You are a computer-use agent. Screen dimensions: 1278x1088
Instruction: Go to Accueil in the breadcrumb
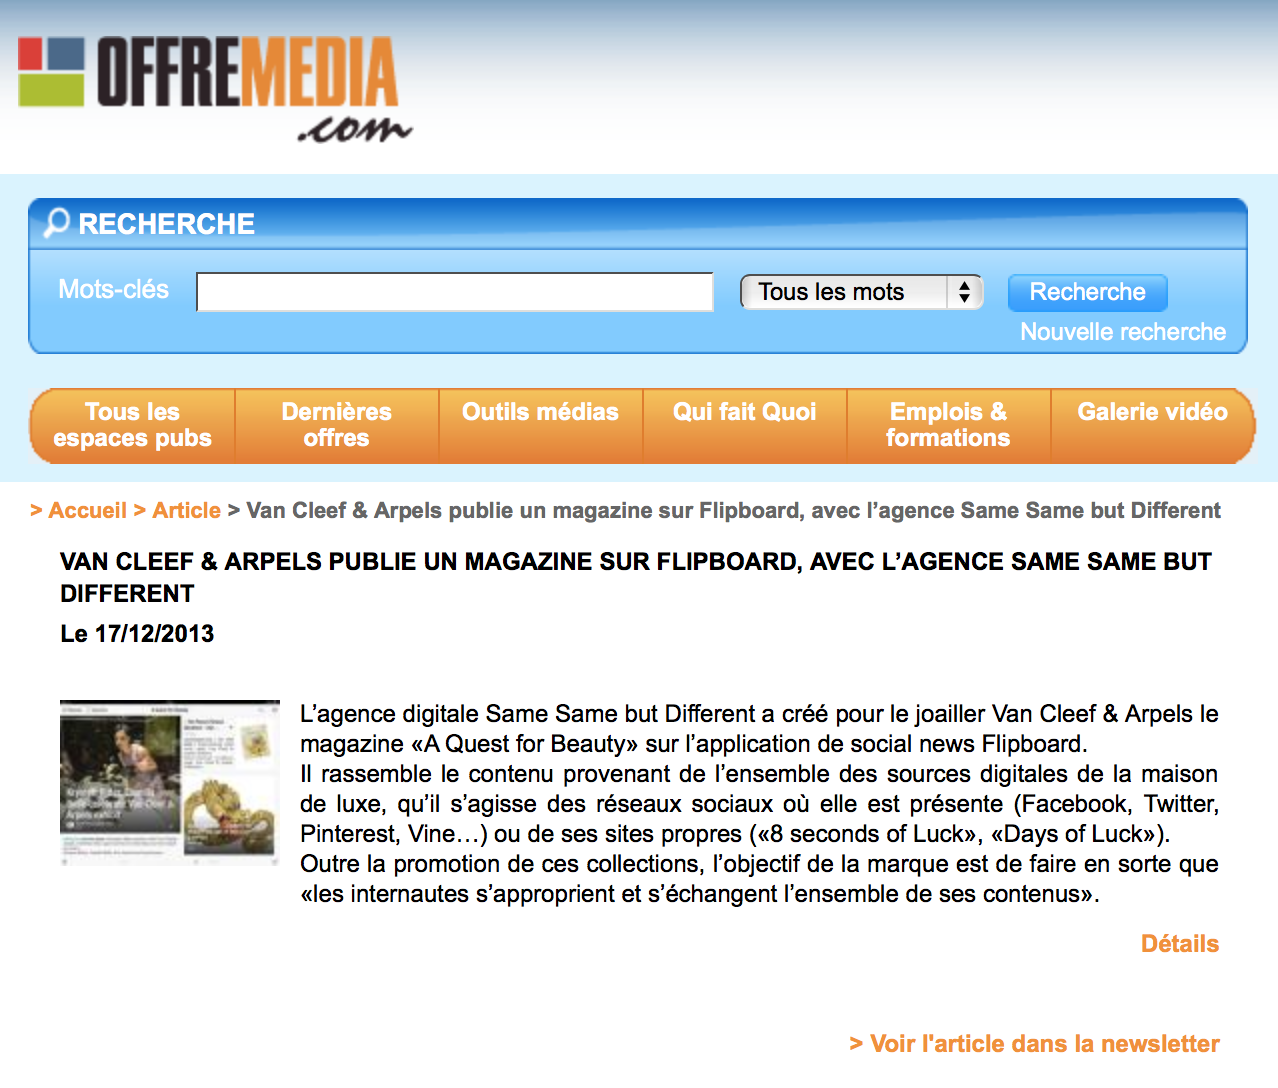87,511
